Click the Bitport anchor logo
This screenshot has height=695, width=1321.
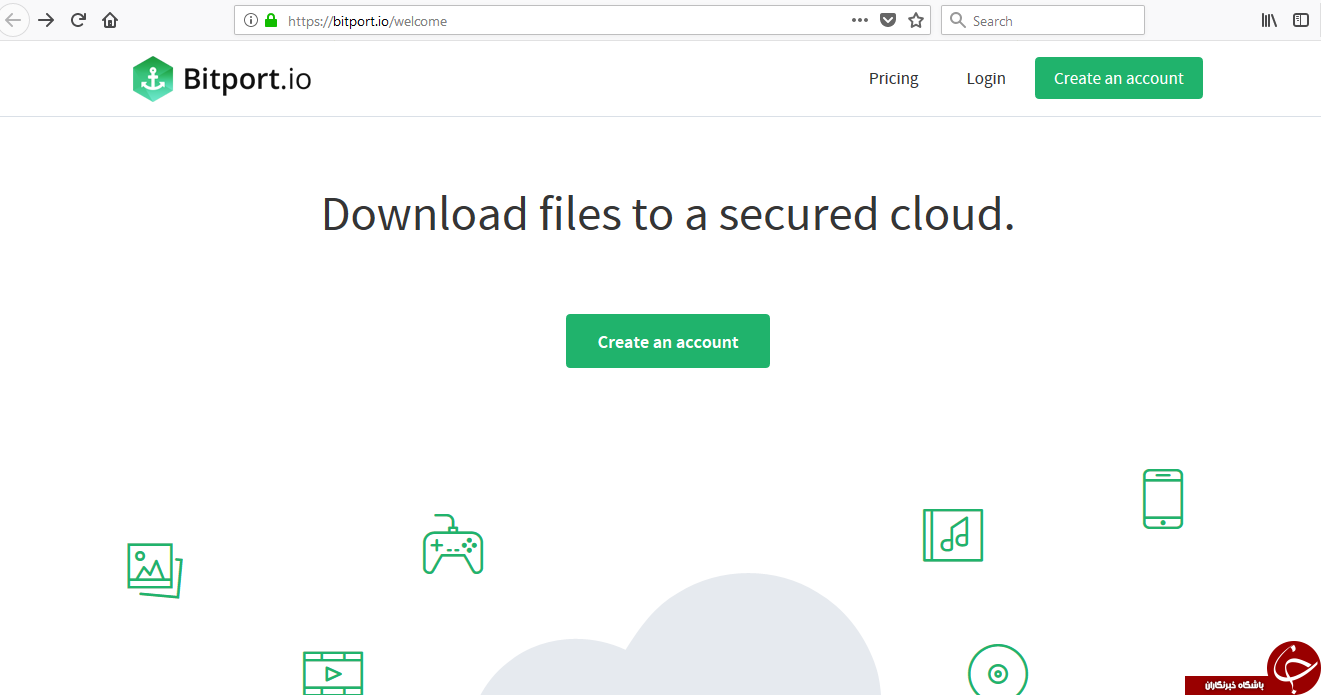(x=153, y=79)
